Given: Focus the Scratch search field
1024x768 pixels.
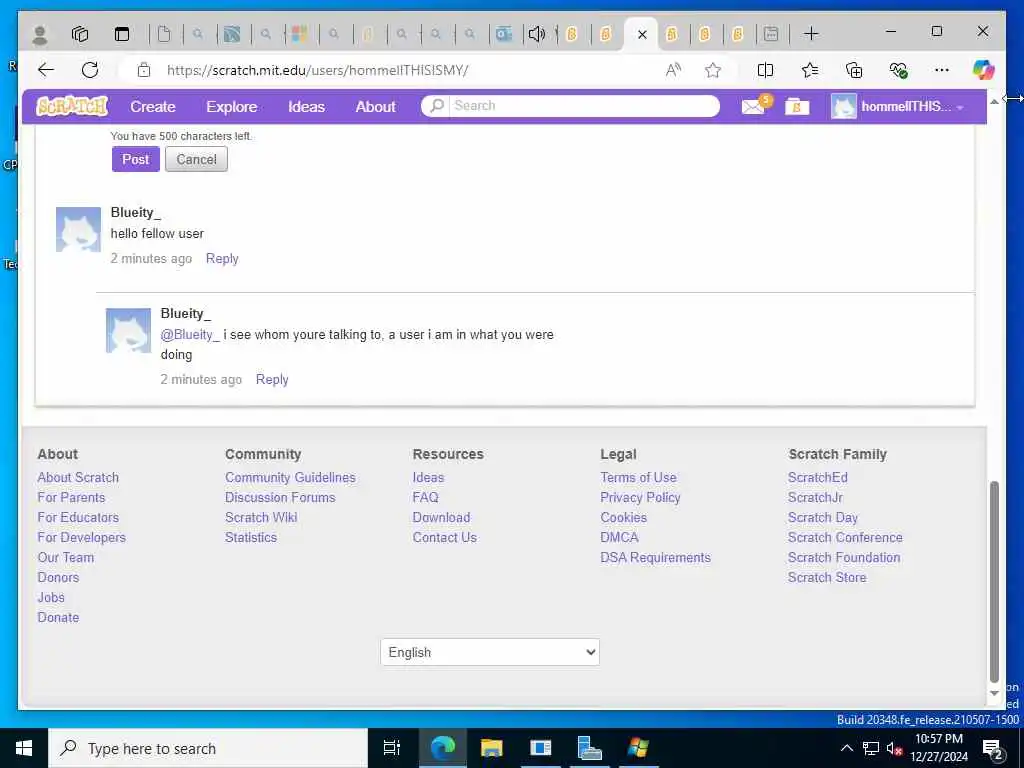Looking at the screenshot, I should (x=584, y=106).
